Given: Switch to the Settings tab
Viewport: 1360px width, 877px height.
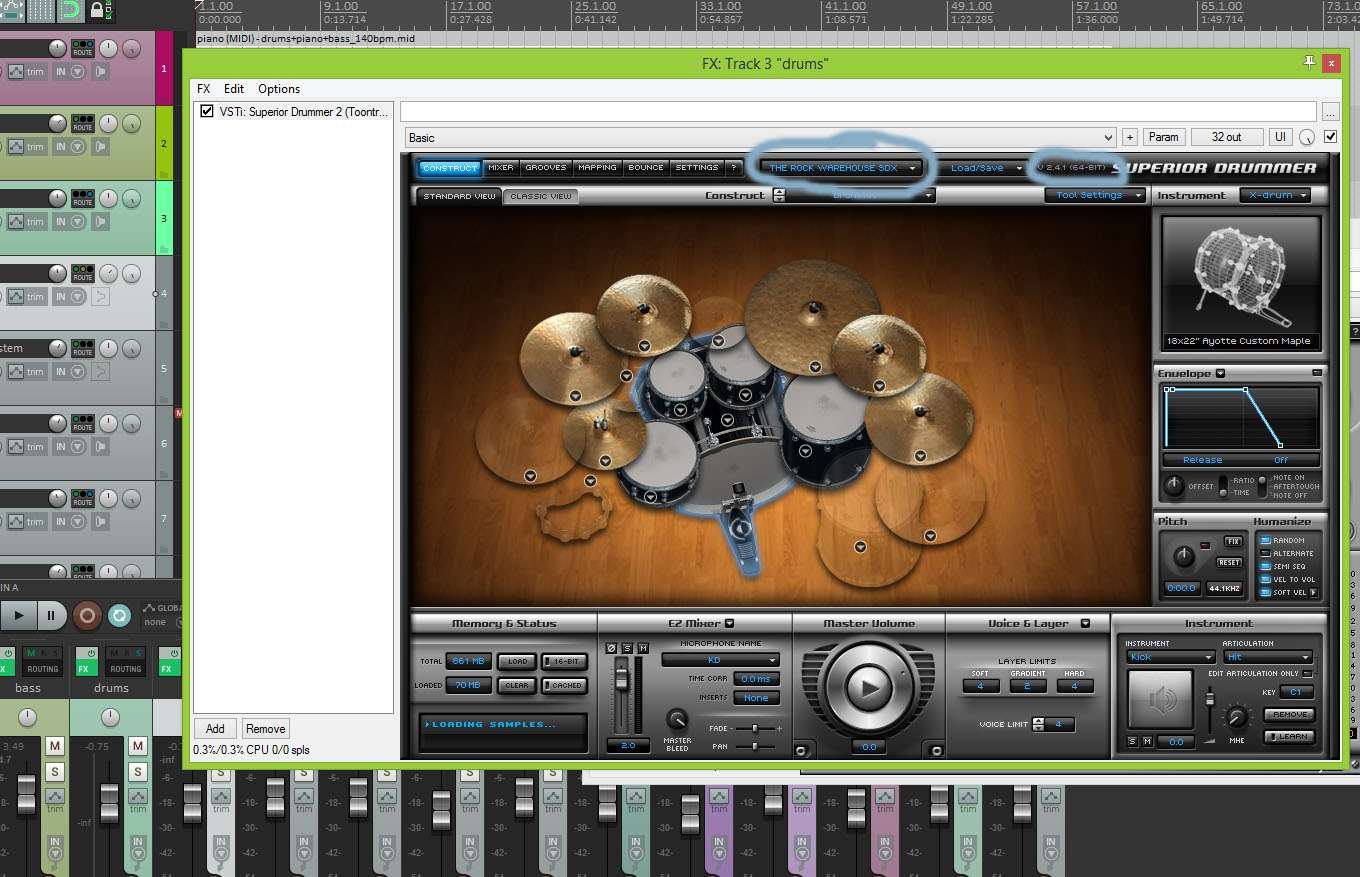Looking at the screenshot, I should (696, 168).
